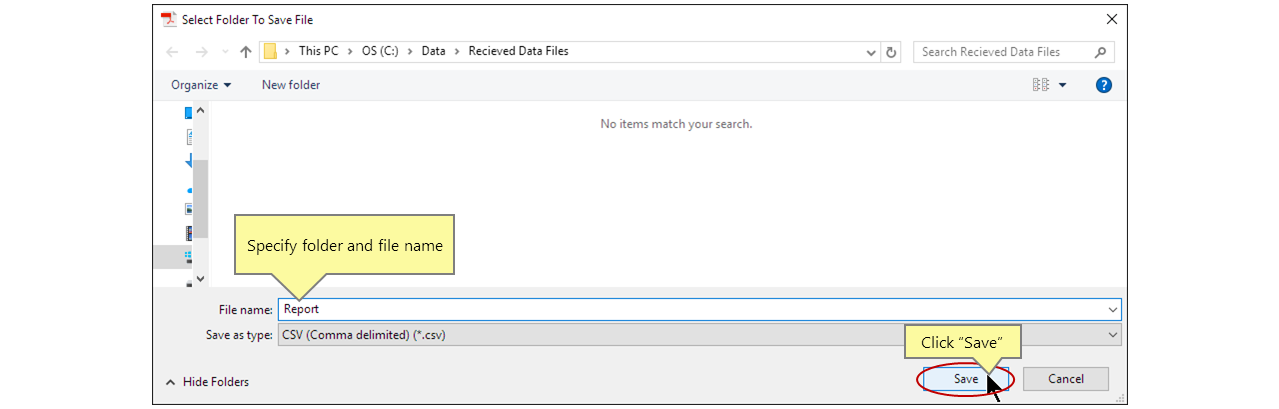1279x409 pixels.
Task: Click the Forward navigation arrow
Action: [202, 52]
